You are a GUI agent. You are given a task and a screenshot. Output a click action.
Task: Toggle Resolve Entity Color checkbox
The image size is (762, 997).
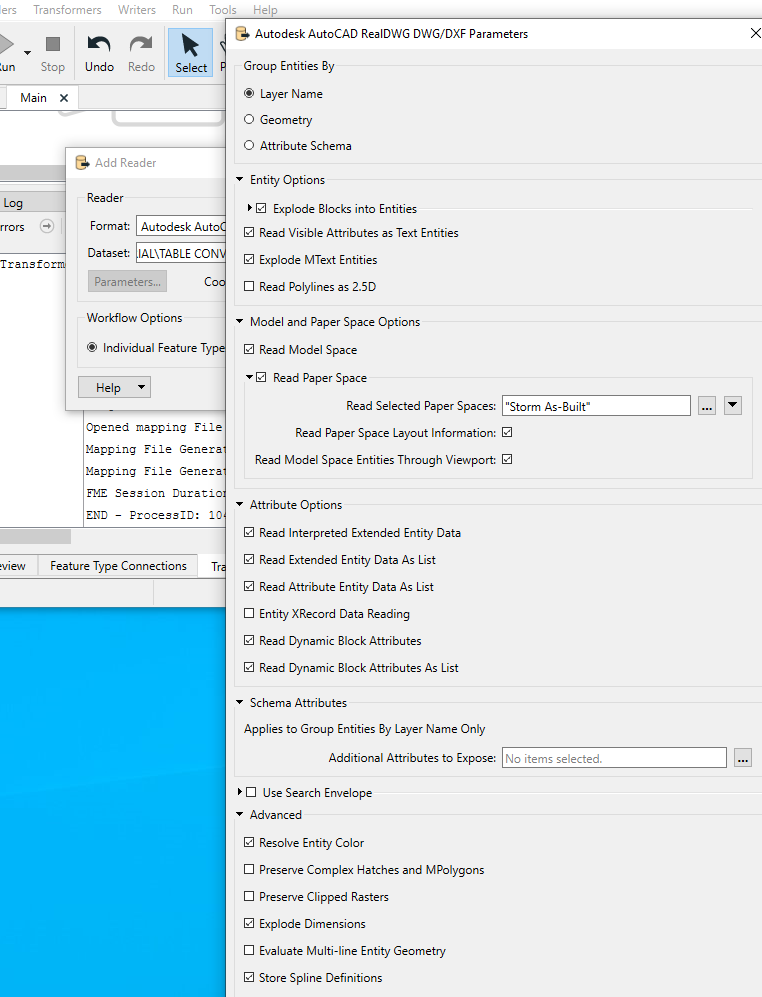point(249,842)
